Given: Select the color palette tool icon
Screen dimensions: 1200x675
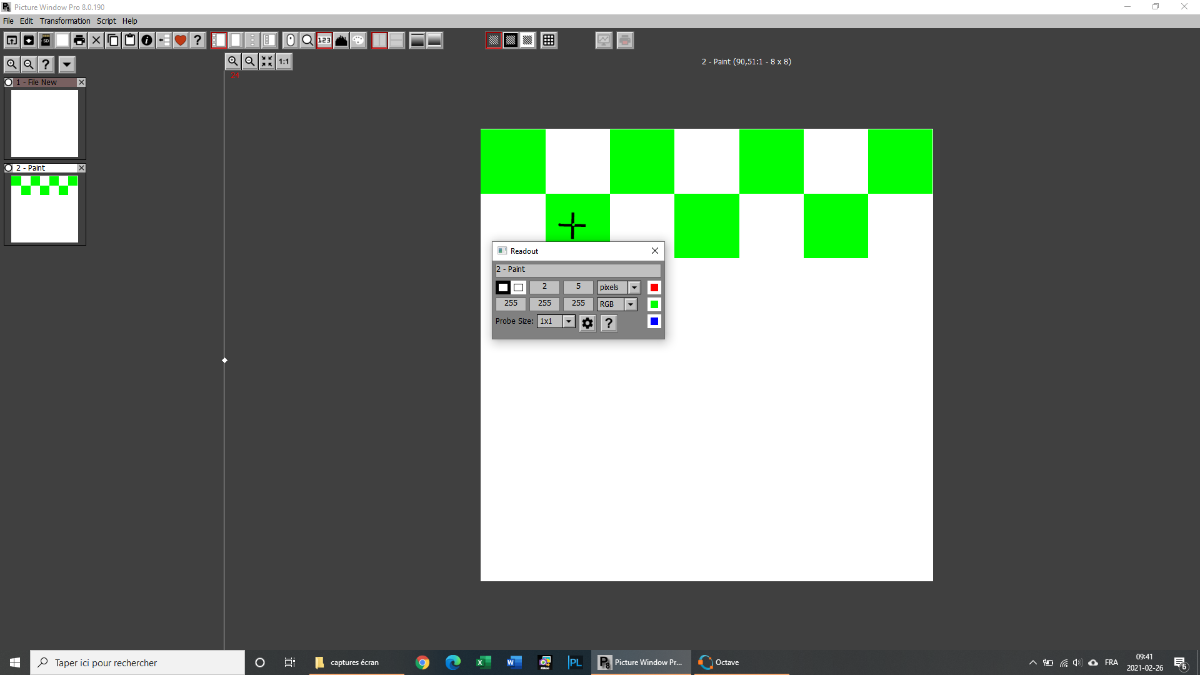Looking at the screenshot, I should tap(358, 40).
